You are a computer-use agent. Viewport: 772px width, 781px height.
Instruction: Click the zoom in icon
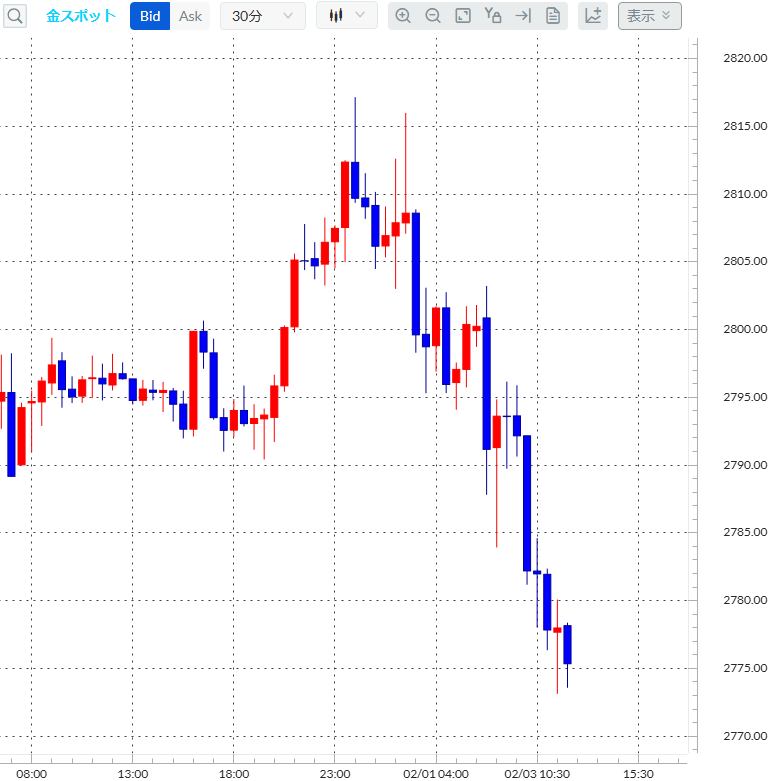[402, 16]
